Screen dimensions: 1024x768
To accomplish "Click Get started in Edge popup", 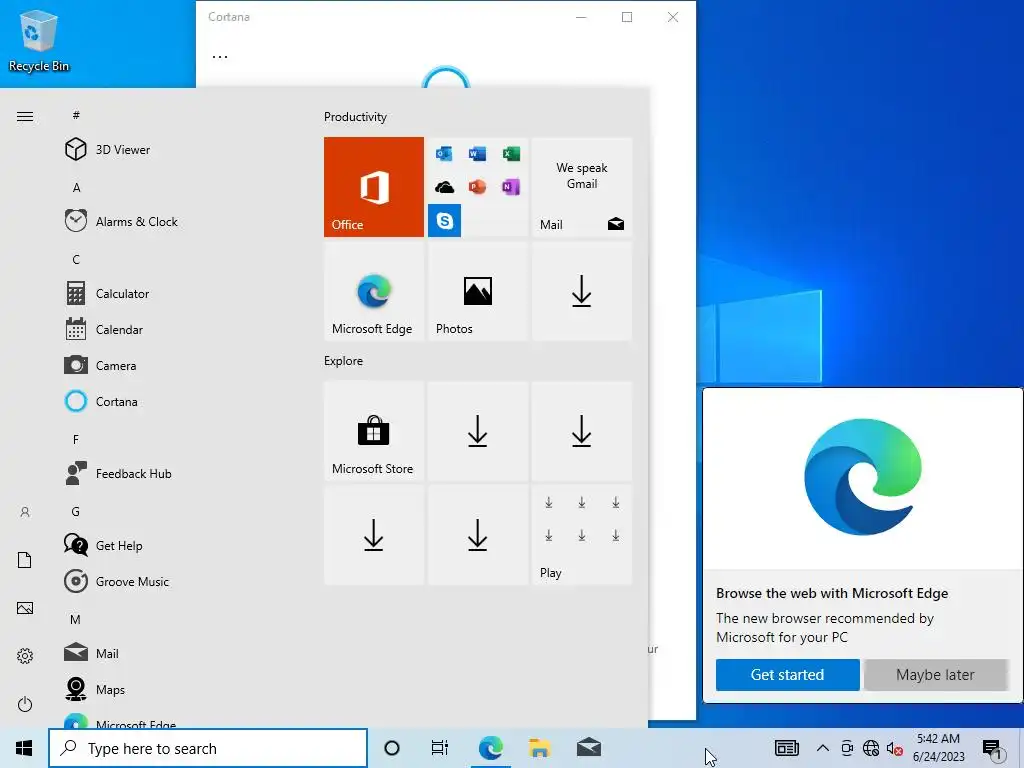I will coord(787,675).
